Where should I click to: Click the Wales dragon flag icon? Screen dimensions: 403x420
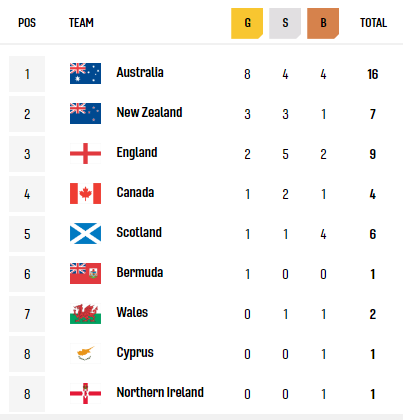pyautogui.click(x=85, y=313)
